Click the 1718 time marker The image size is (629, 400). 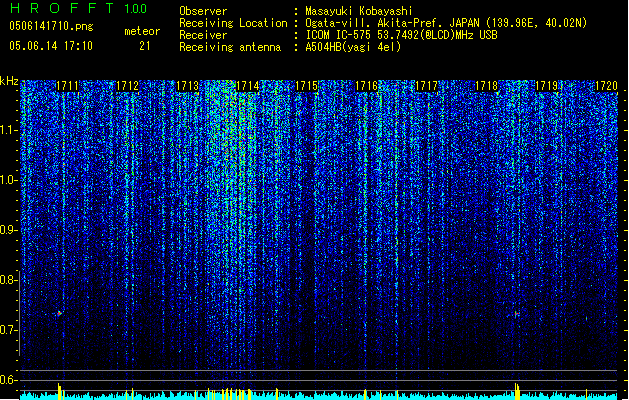486,86
